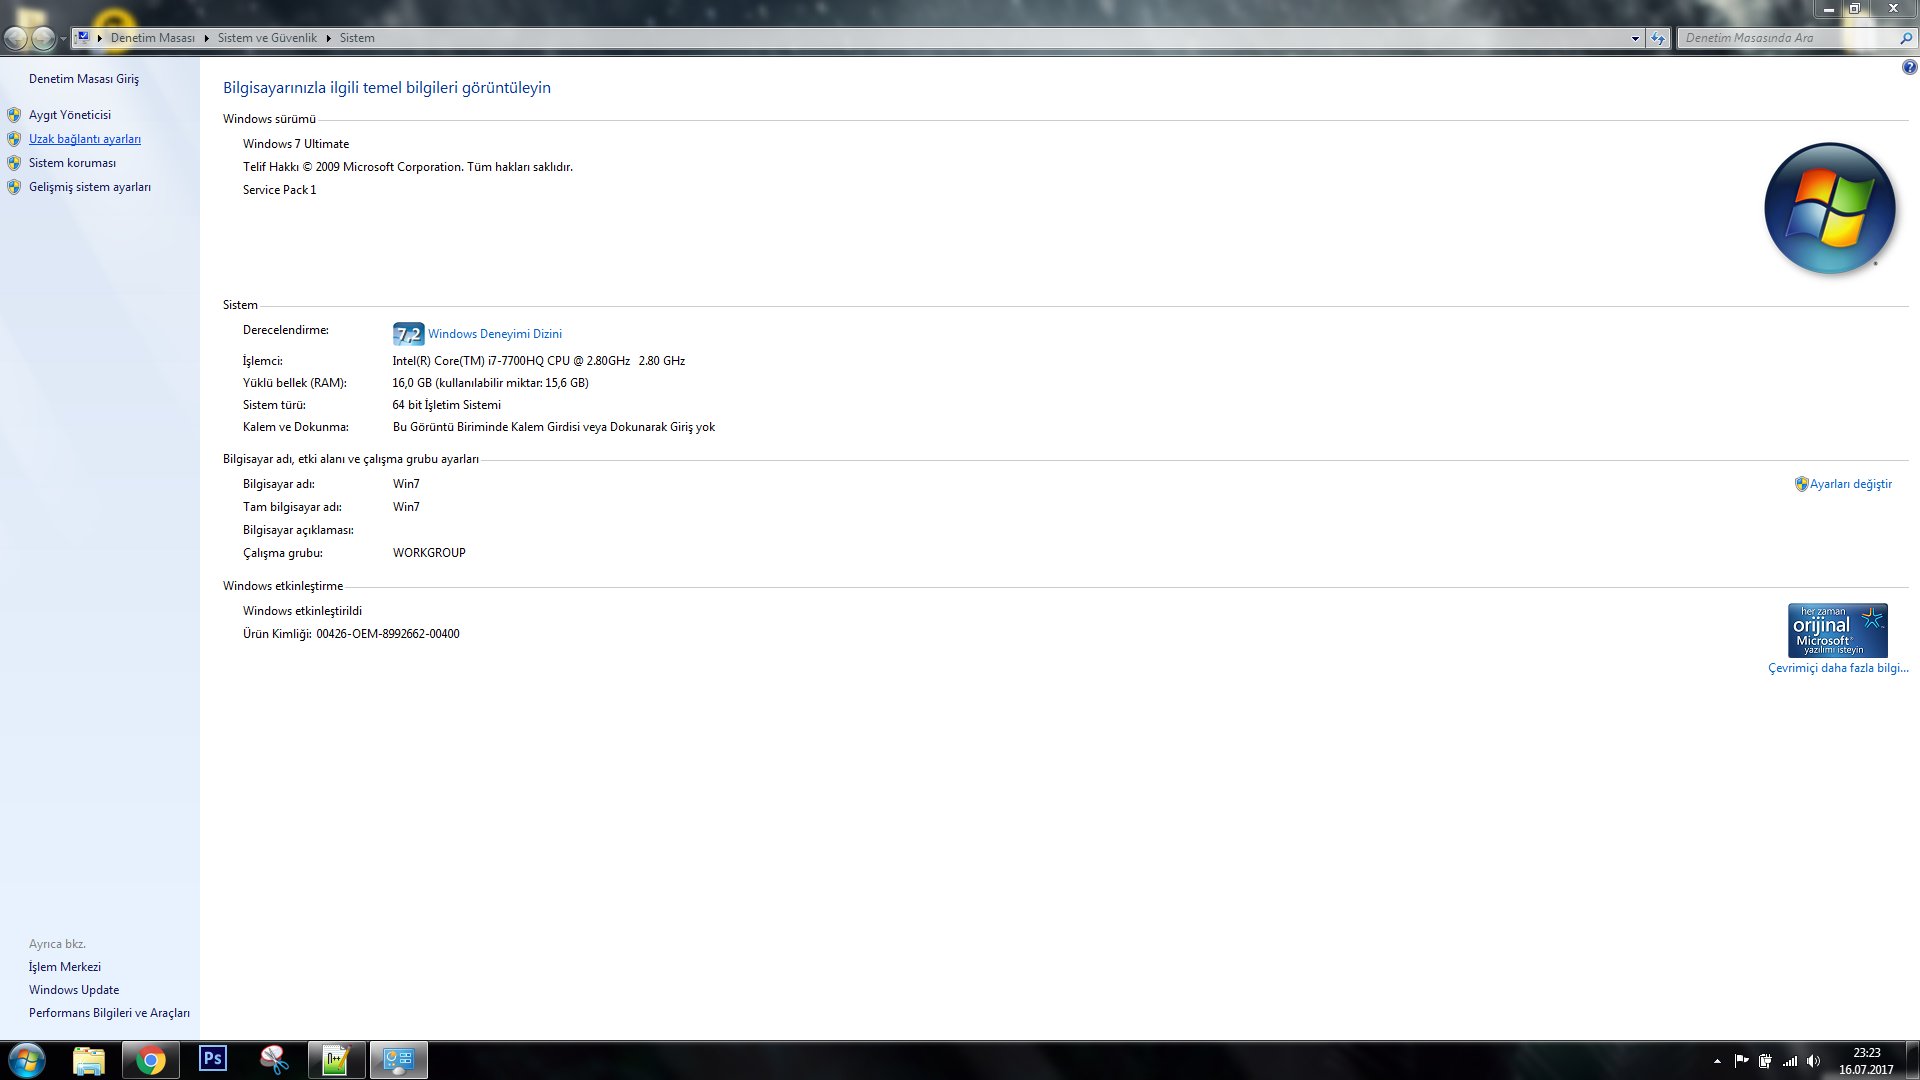1920x1080 pixels.
Task: Click Service Pack 1 text
Action: pyautogui.click(x=280, y=190)
